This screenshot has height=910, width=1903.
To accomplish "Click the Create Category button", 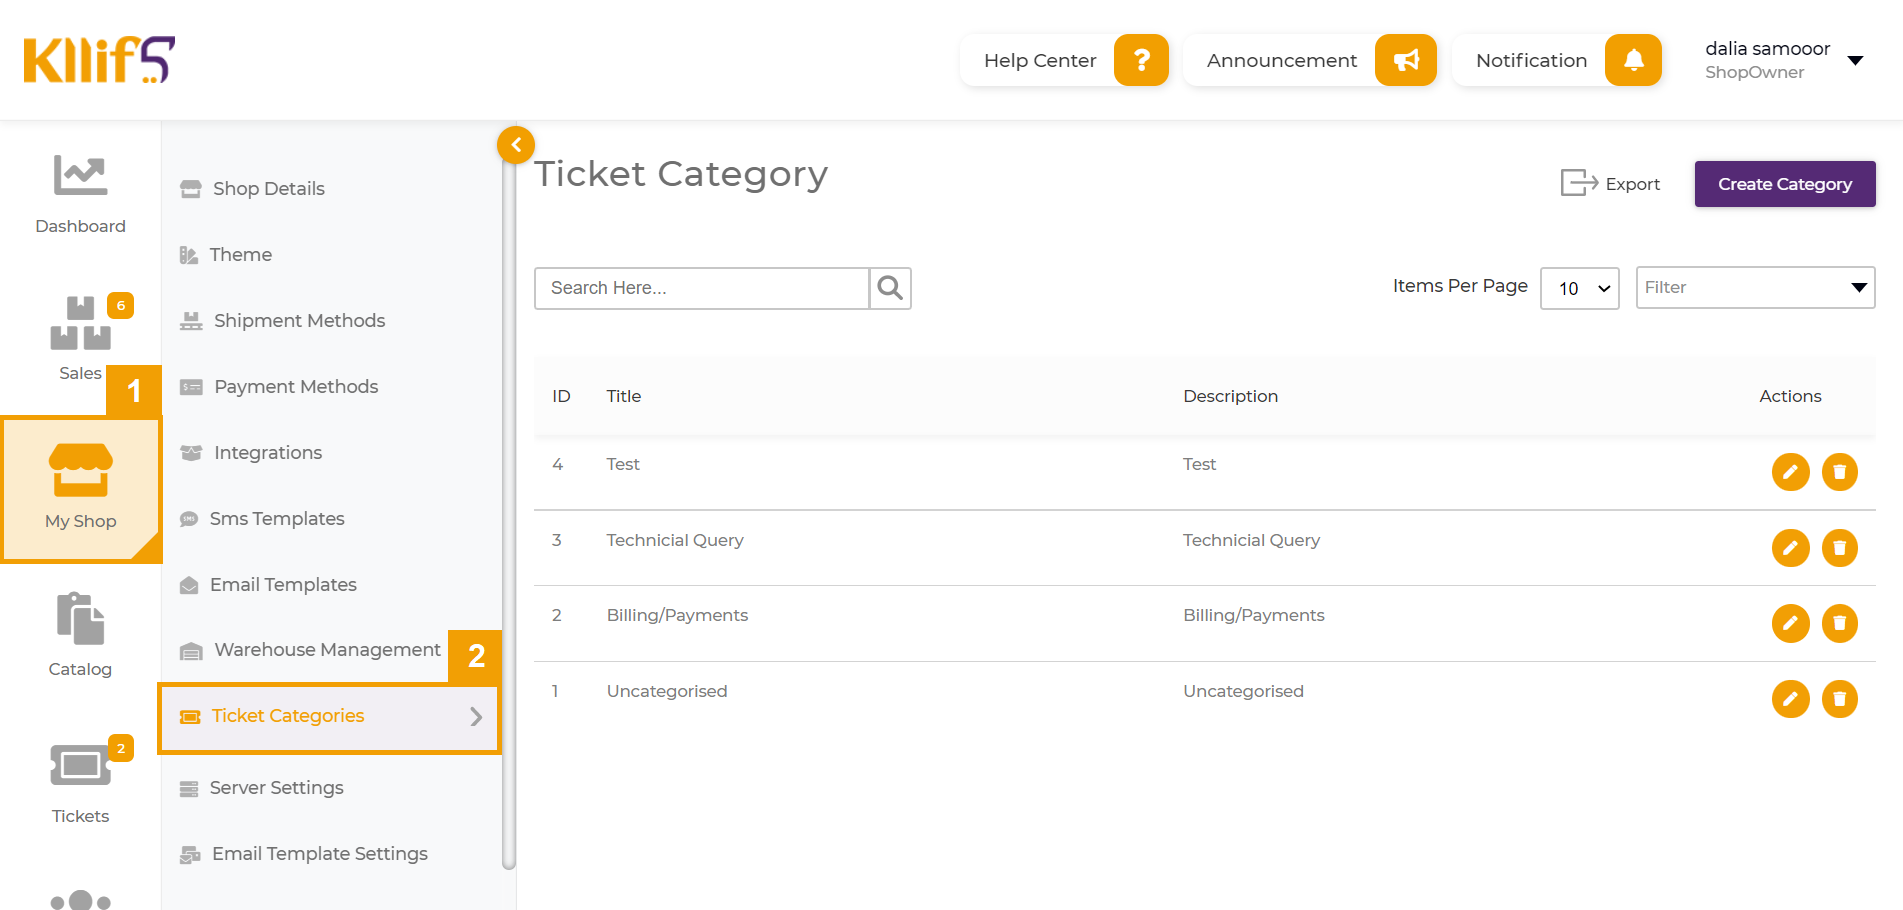I will (x=1784, y=184).
